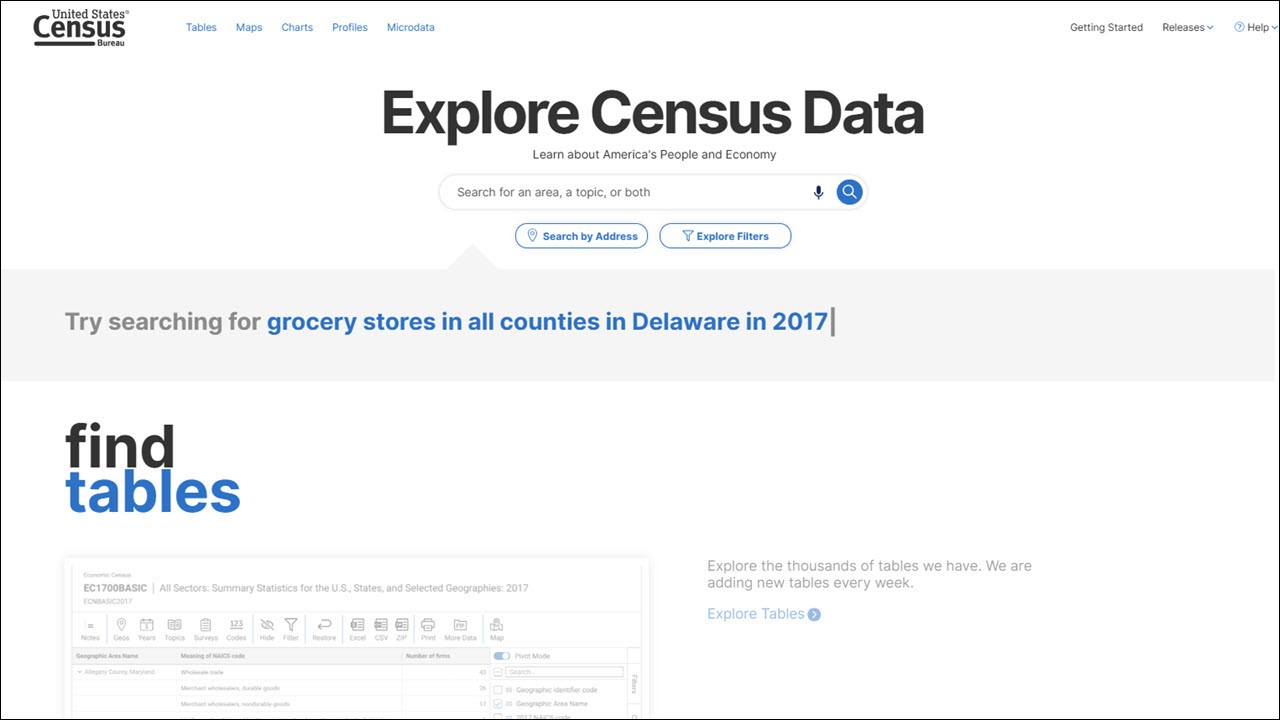The width and height of the screenshot is (1280, 720).
Task: Click the Search by Address button
Action: tap(581, 236)
